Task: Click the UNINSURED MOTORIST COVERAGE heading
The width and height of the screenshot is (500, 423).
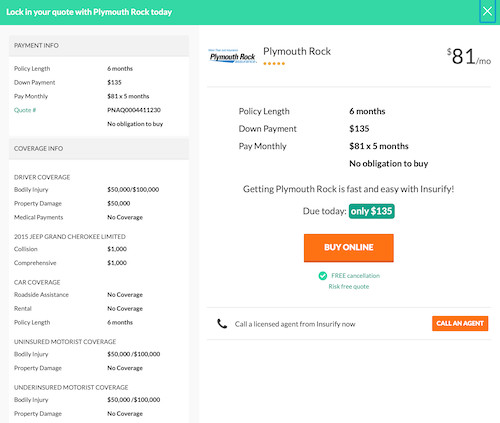Action: point(65,342)
